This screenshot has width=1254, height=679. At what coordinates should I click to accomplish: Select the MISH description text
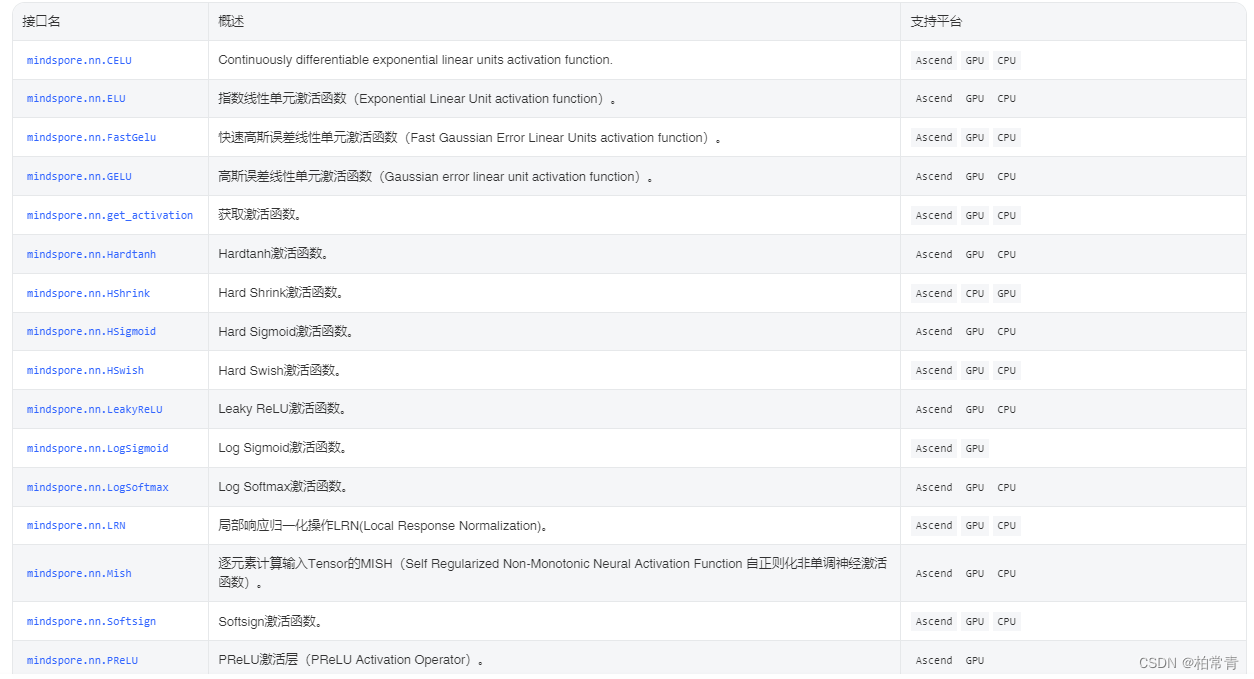(552, 573)
